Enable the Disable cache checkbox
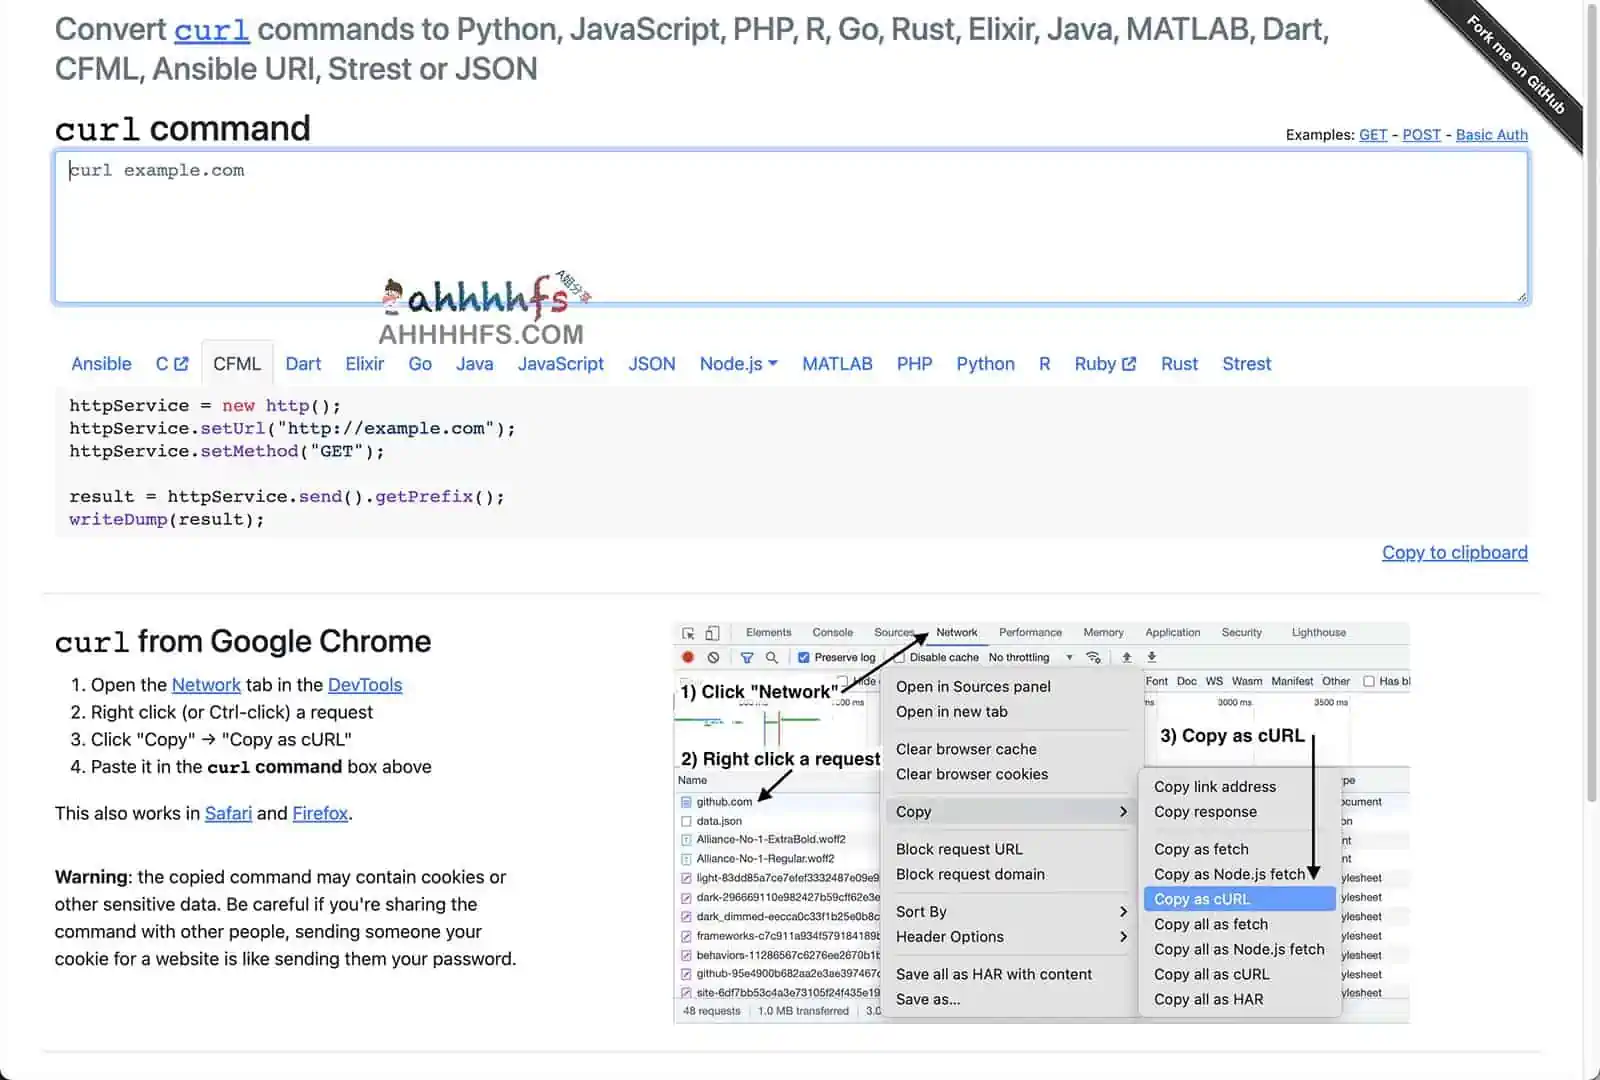1600x1080 pixels. pyautogui.click(x=899, y=657)
